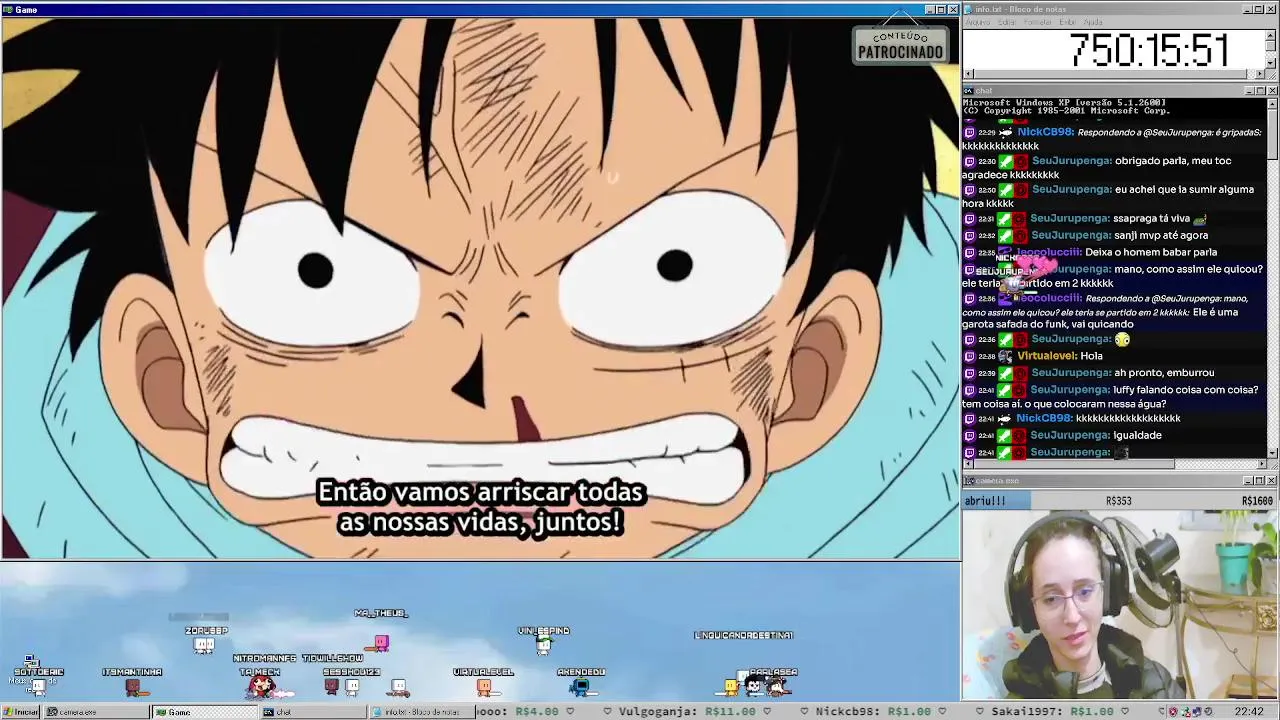
Task: Click the Microsoft Windows XP version line
Action: click(1064, 103)
